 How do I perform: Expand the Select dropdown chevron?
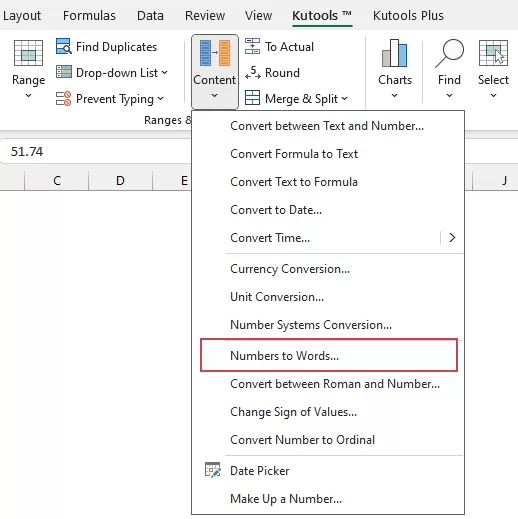point(493,96)
